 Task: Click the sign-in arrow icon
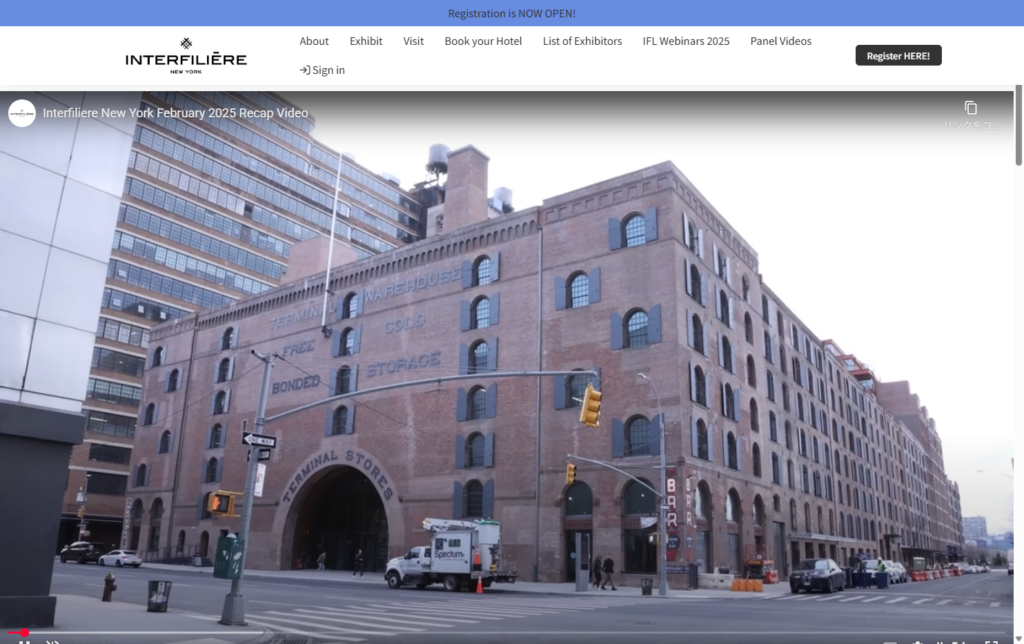304,70
